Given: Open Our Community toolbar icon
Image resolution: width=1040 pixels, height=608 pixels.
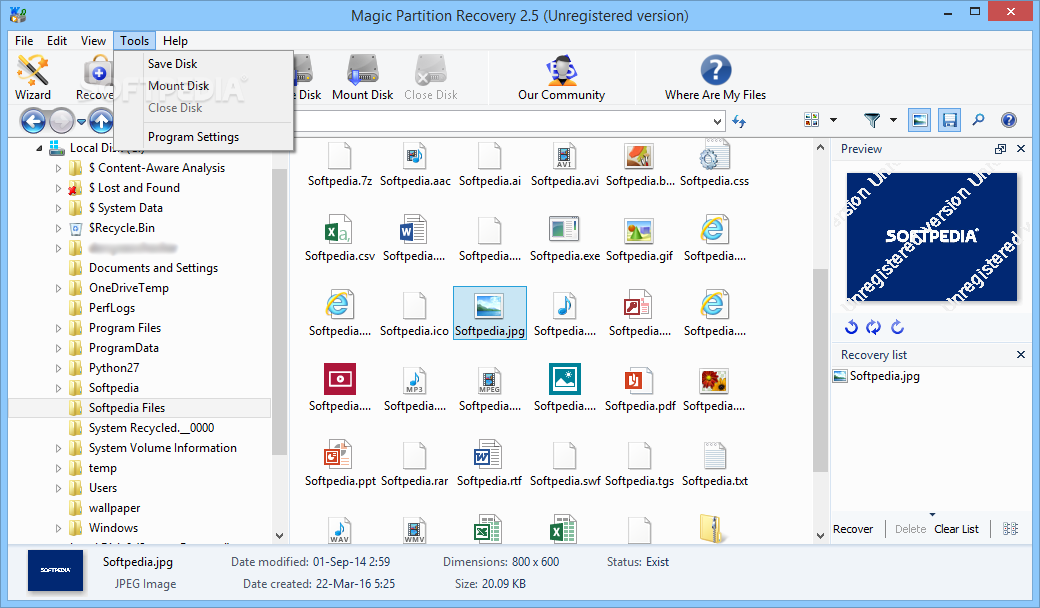Looking at the screenshot, I should tap(561, 78).
